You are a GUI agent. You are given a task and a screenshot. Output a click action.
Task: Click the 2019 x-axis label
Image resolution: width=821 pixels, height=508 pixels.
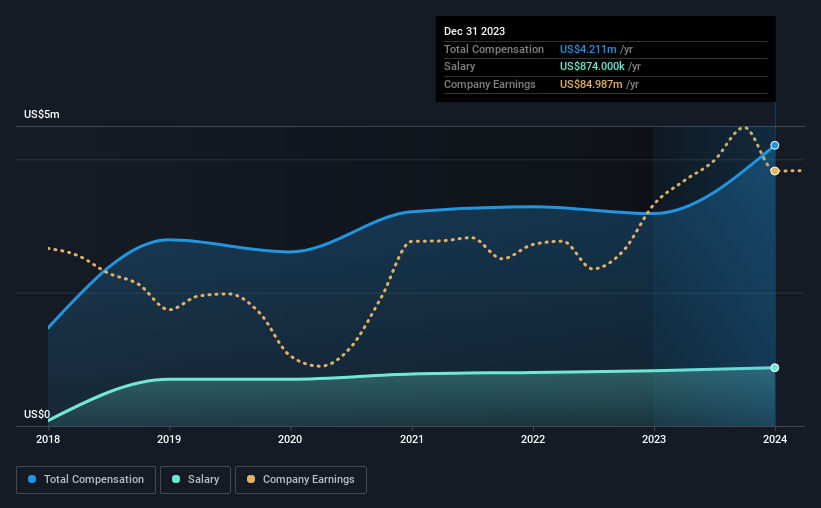pyautogui.click(x=169, y=439)
